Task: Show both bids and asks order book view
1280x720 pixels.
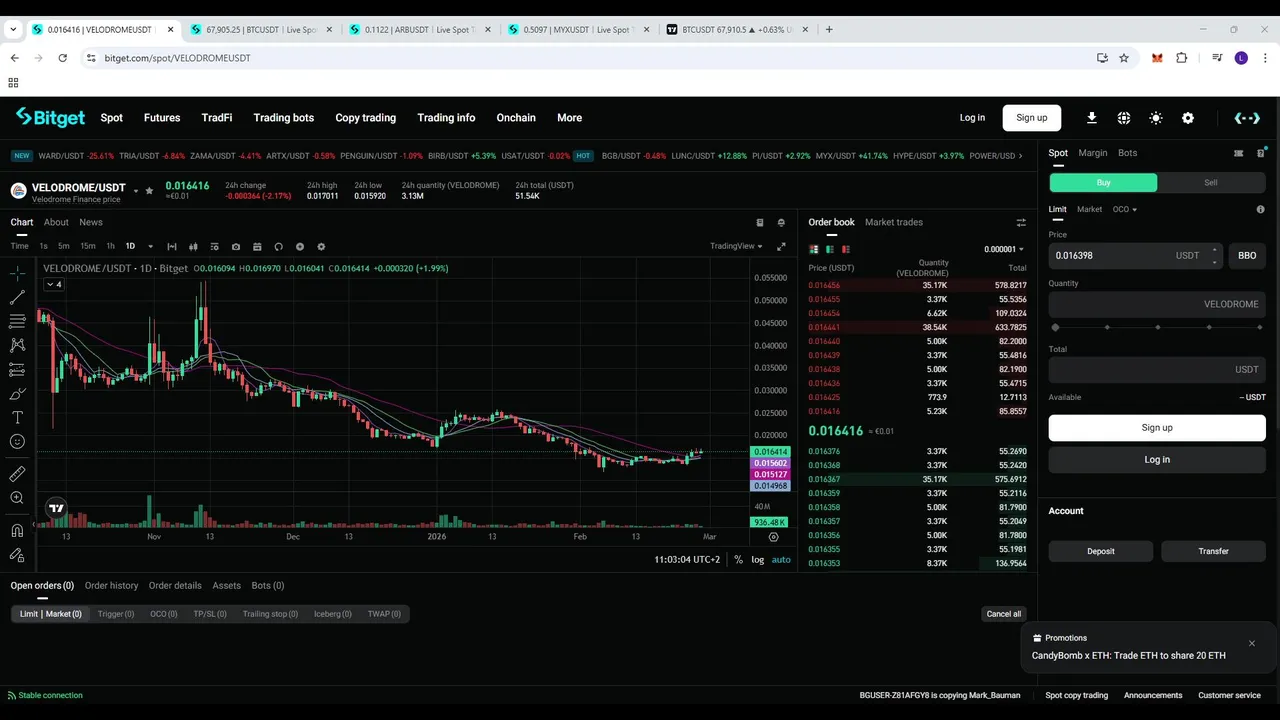Action: pyautogui.click(x=814, y=249)
